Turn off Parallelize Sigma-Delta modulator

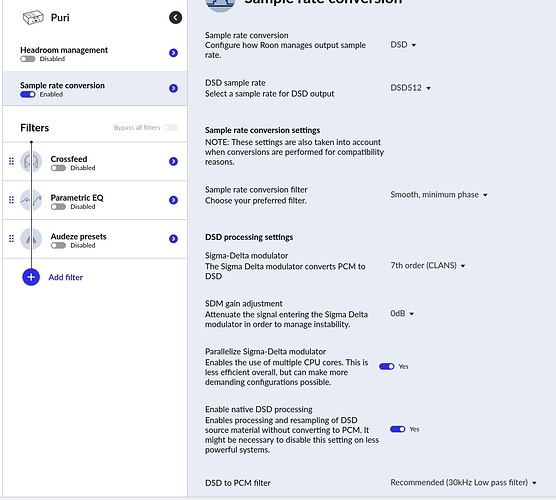[387, 366]
